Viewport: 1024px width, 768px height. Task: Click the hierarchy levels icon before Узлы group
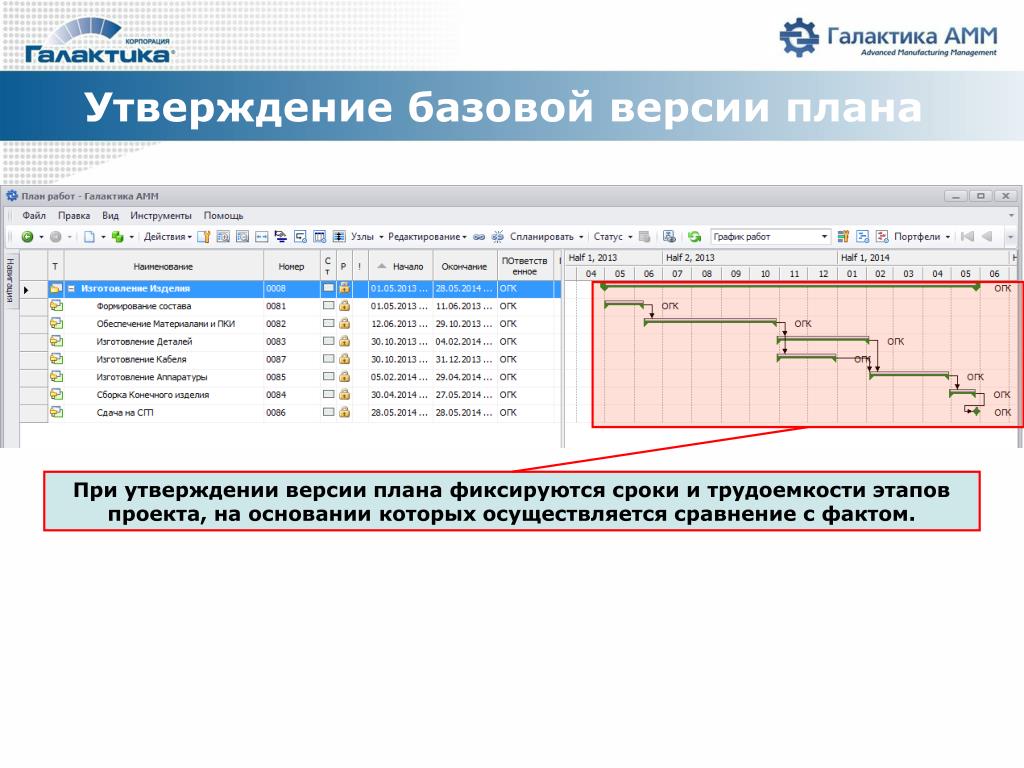coord(280,236)
